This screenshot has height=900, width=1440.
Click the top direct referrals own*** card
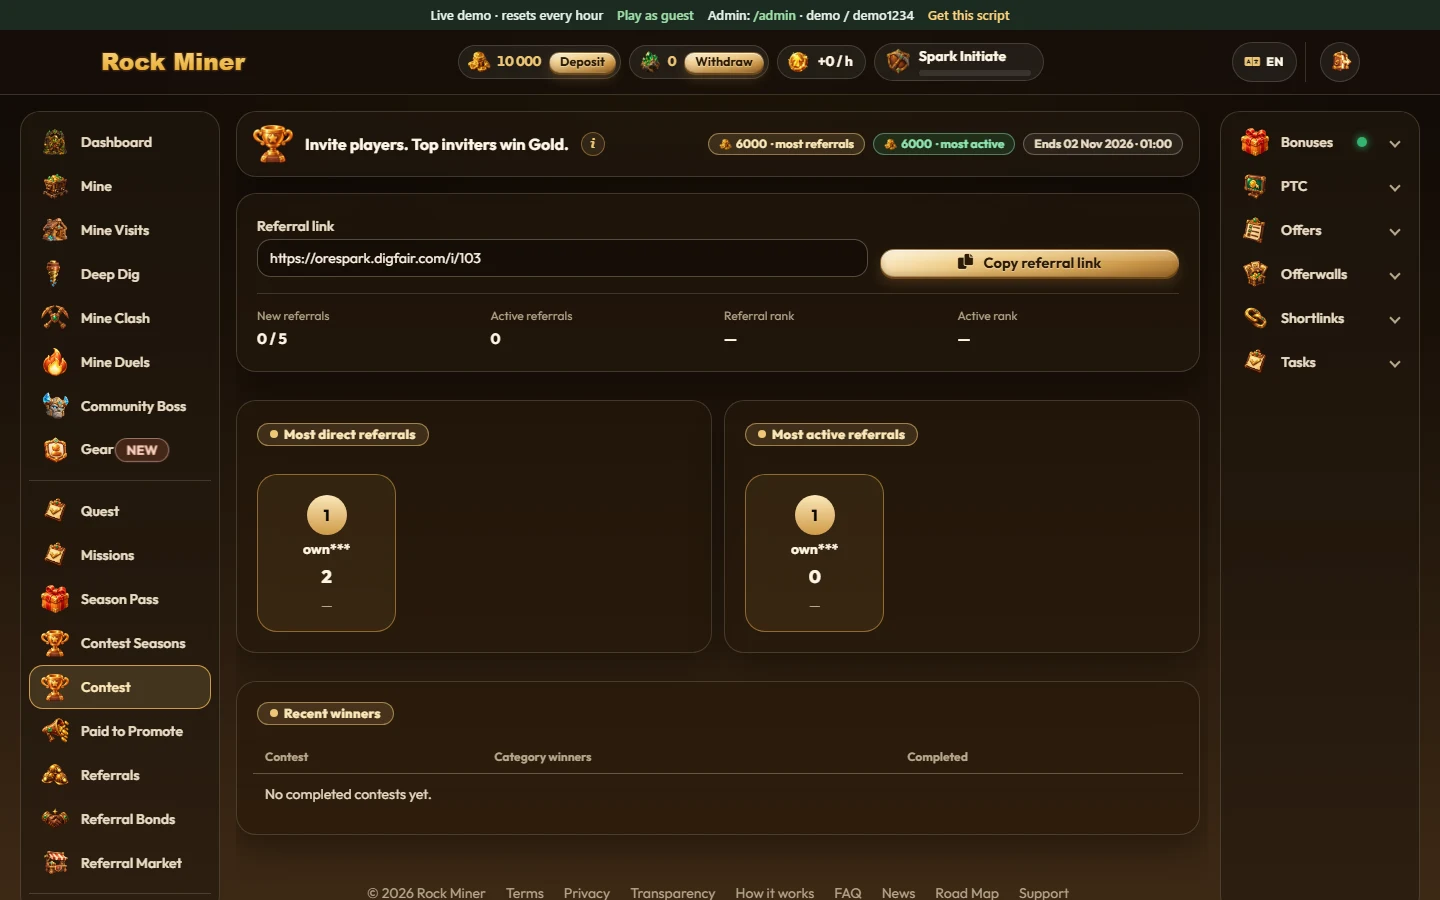coord(326,553)
